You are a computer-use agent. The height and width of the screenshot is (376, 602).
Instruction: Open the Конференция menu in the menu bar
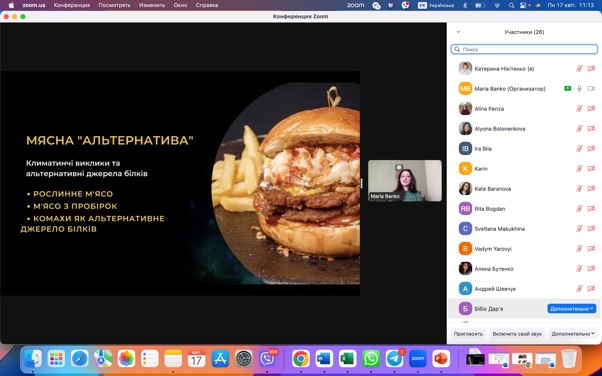(72, 5)
